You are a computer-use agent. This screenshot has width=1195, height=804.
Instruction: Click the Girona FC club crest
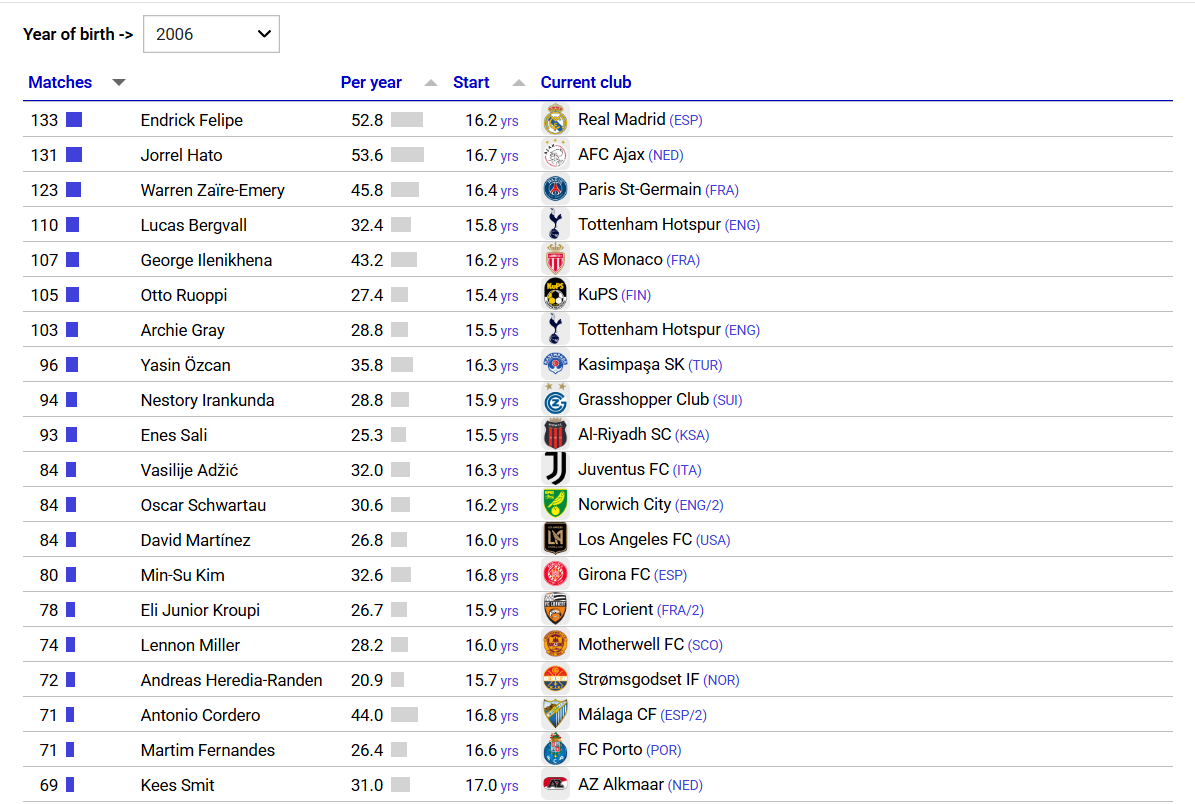556,575
